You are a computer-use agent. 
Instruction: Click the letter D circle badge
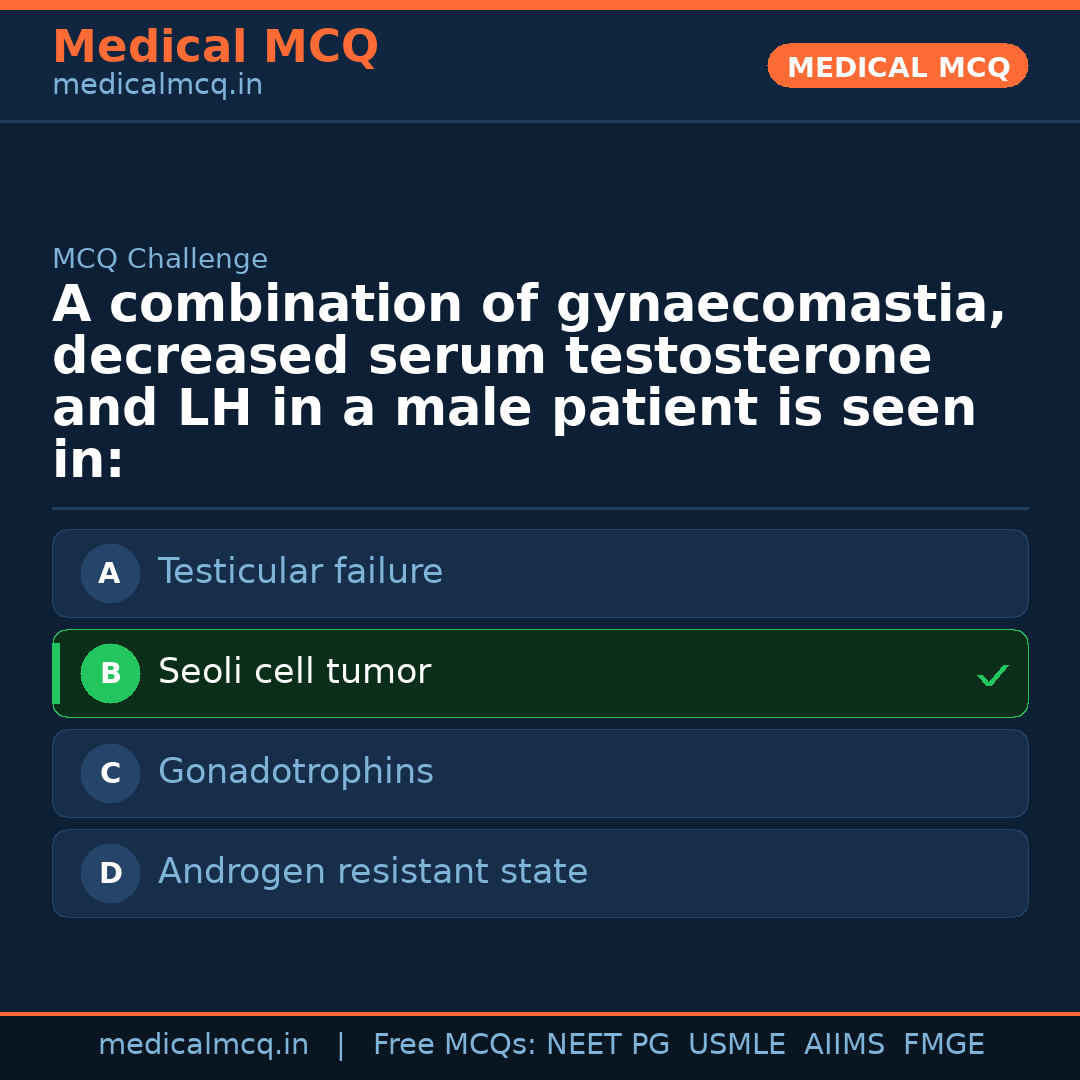coord(110,874)
